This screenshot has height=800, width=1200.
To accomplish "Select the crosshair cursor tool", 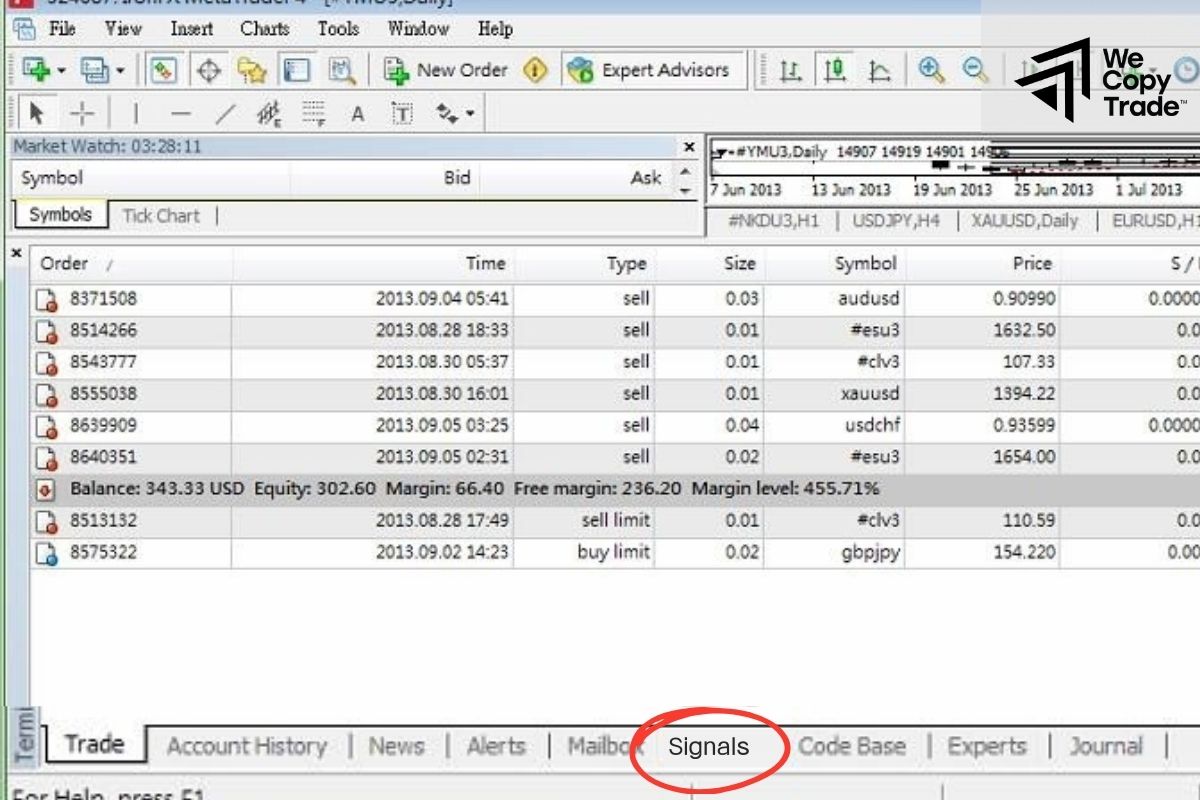I will (x=83, y=114).
